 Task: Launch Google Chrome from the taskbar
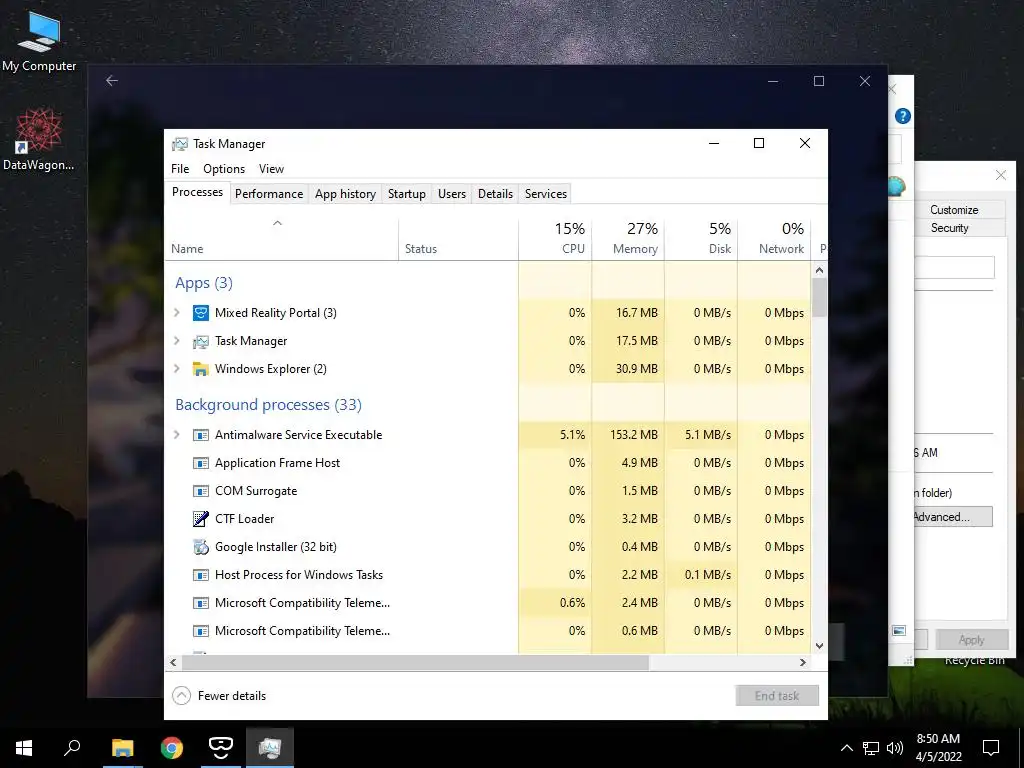click(x=172, y=748)
